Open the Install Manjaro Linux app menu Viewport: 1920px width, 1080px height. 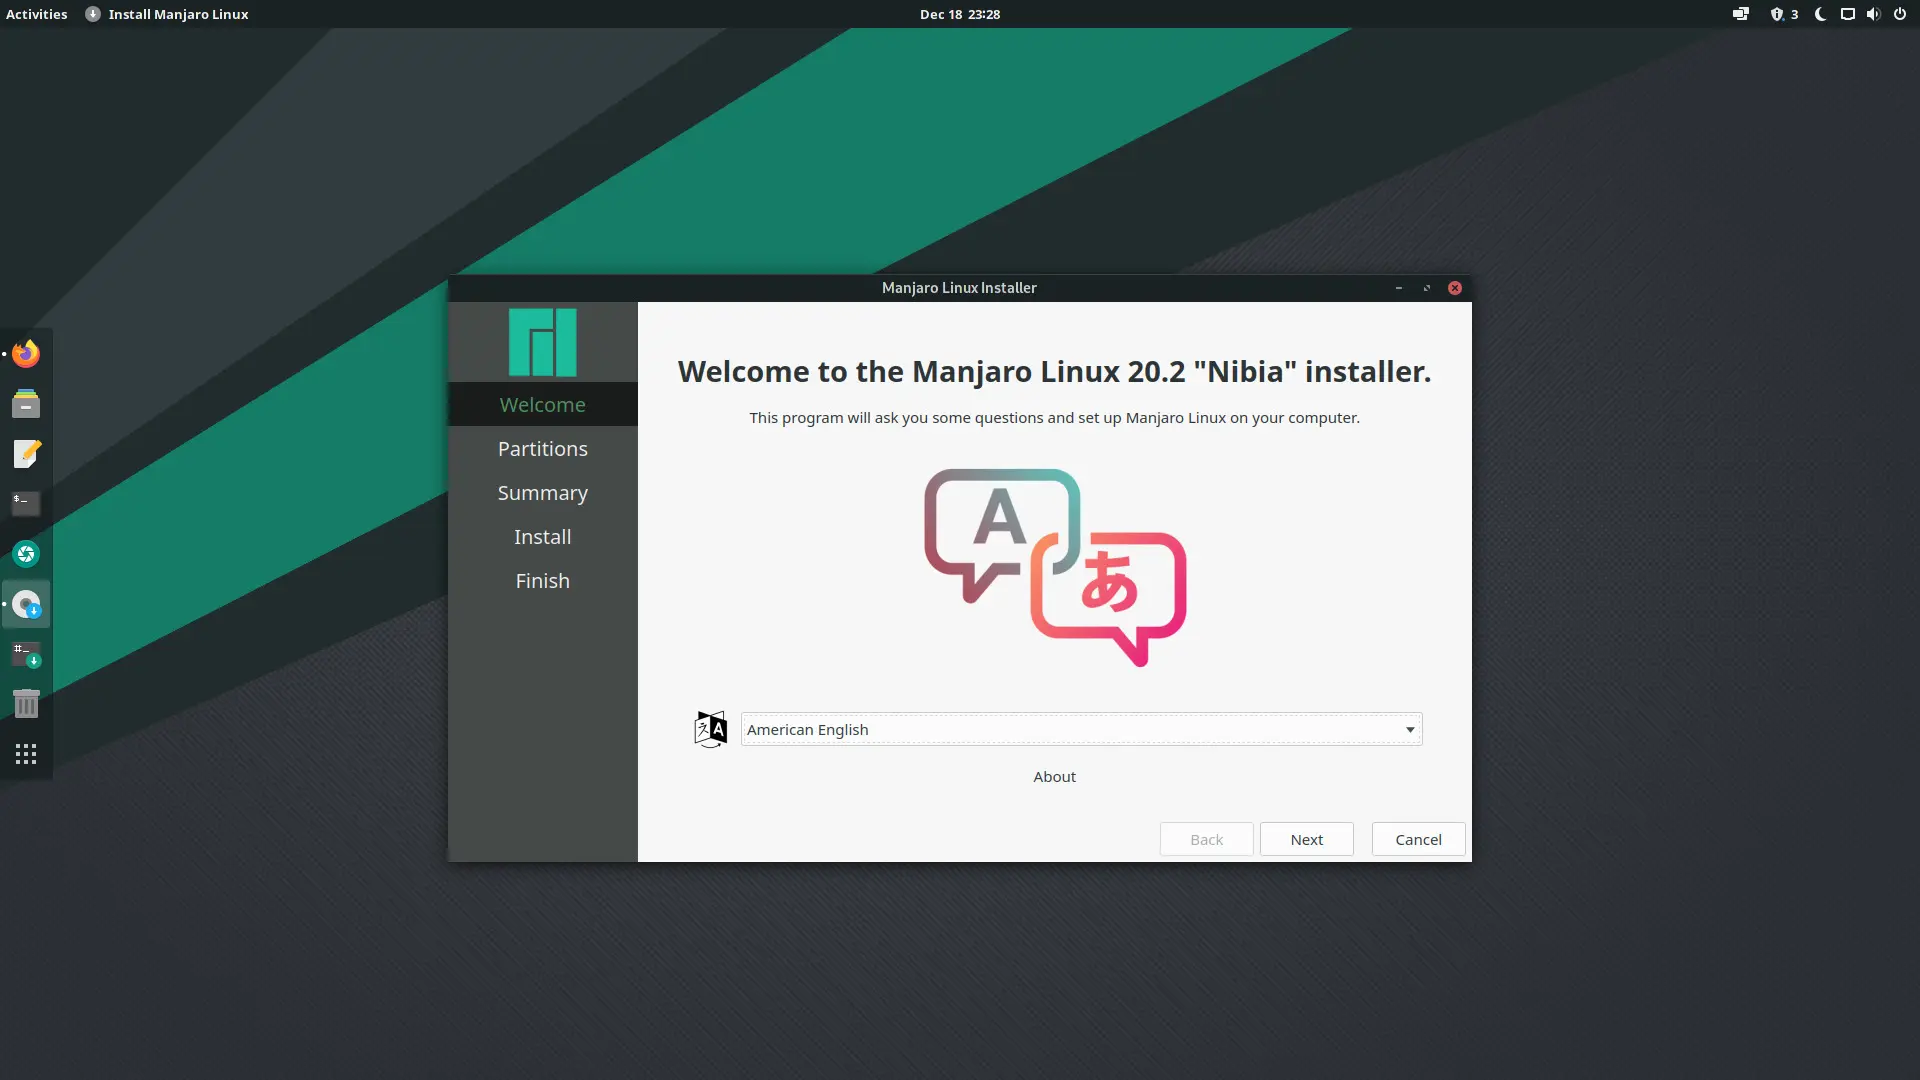(x=167, y=14)
